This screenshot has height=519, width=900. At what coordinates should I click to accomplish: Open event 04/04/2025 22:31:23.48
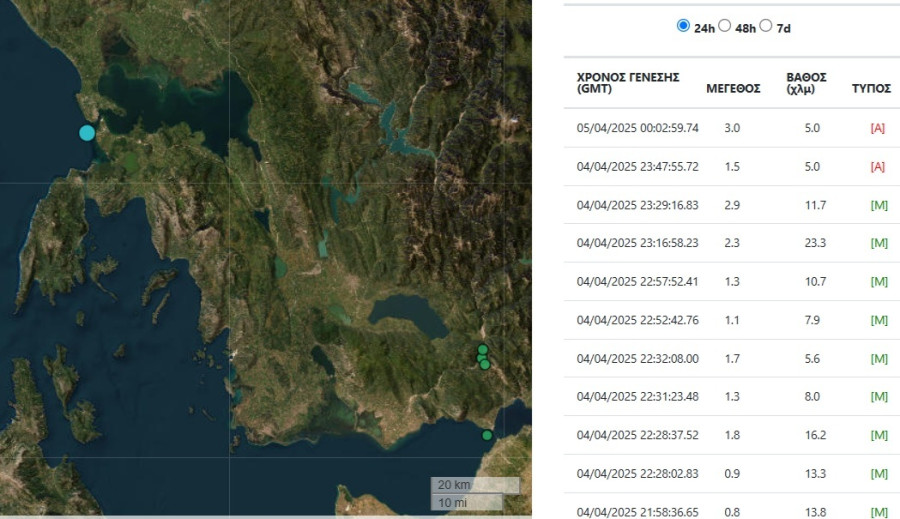(638, 396)
